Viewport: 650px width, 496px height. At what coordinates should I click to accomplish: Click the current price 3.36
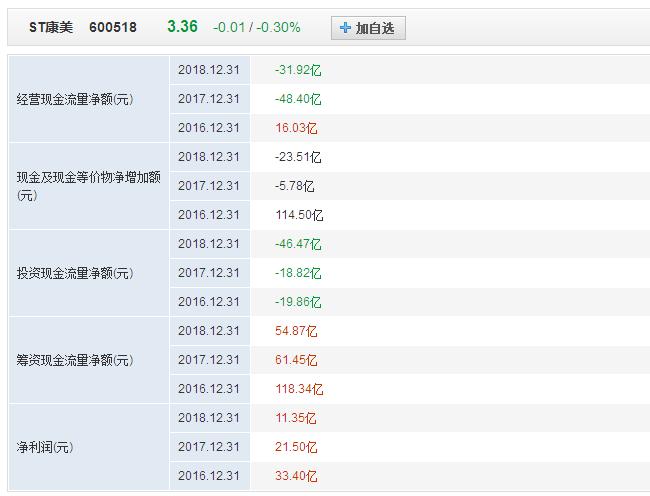click(182, 27)
